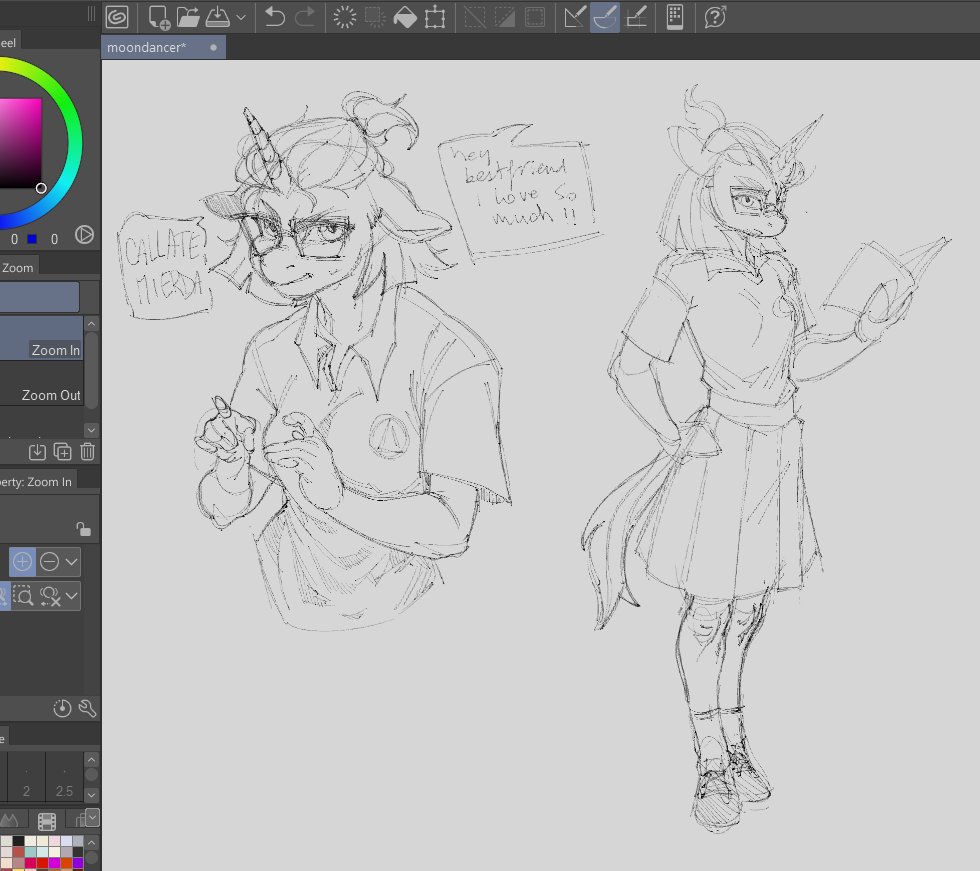The image size is (980, 871).
Task: Open the smartphone connection icon
Action: pyautogui.click(x=675, y=17)
